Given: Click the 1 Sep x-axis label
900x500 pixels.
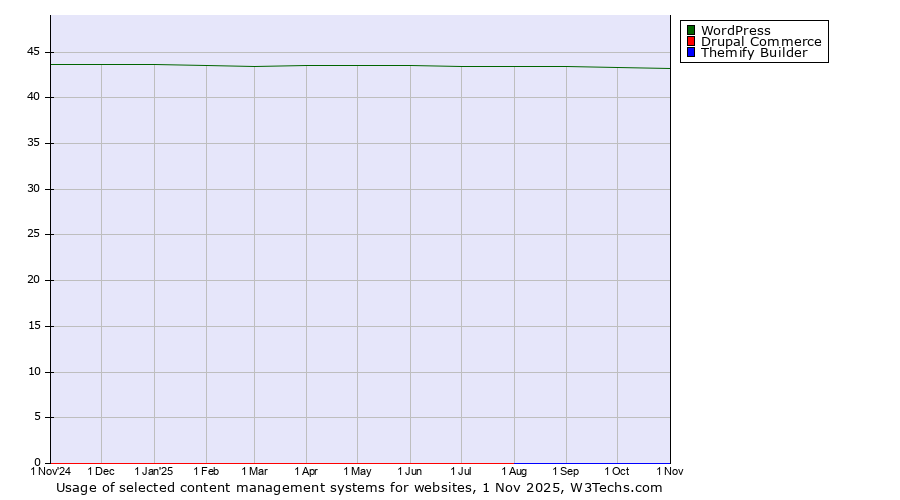Looking at the screenshot, I should pos(565,471).
